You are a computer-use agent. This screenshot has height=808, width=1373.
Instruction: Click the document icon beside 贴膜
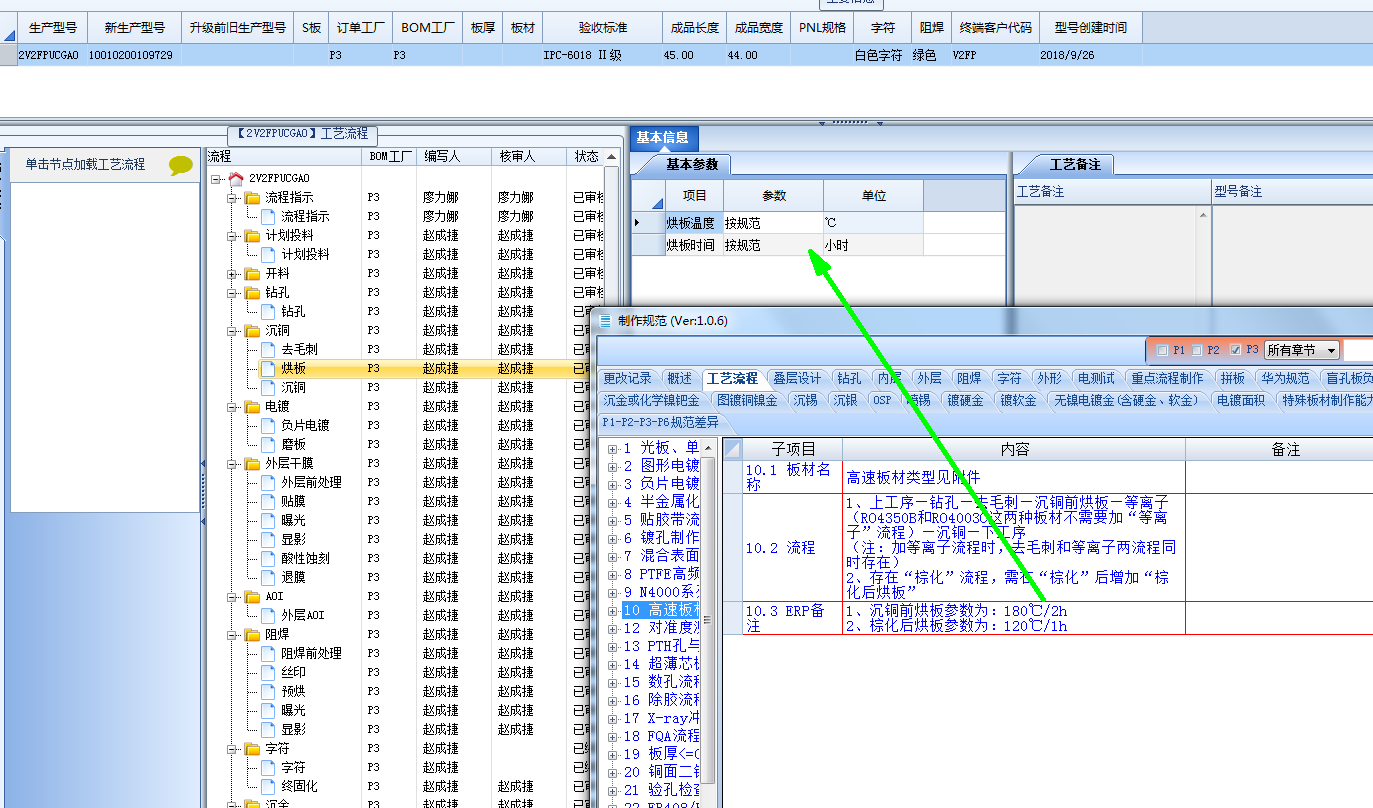pyautogui.click(x=268, y=501)
